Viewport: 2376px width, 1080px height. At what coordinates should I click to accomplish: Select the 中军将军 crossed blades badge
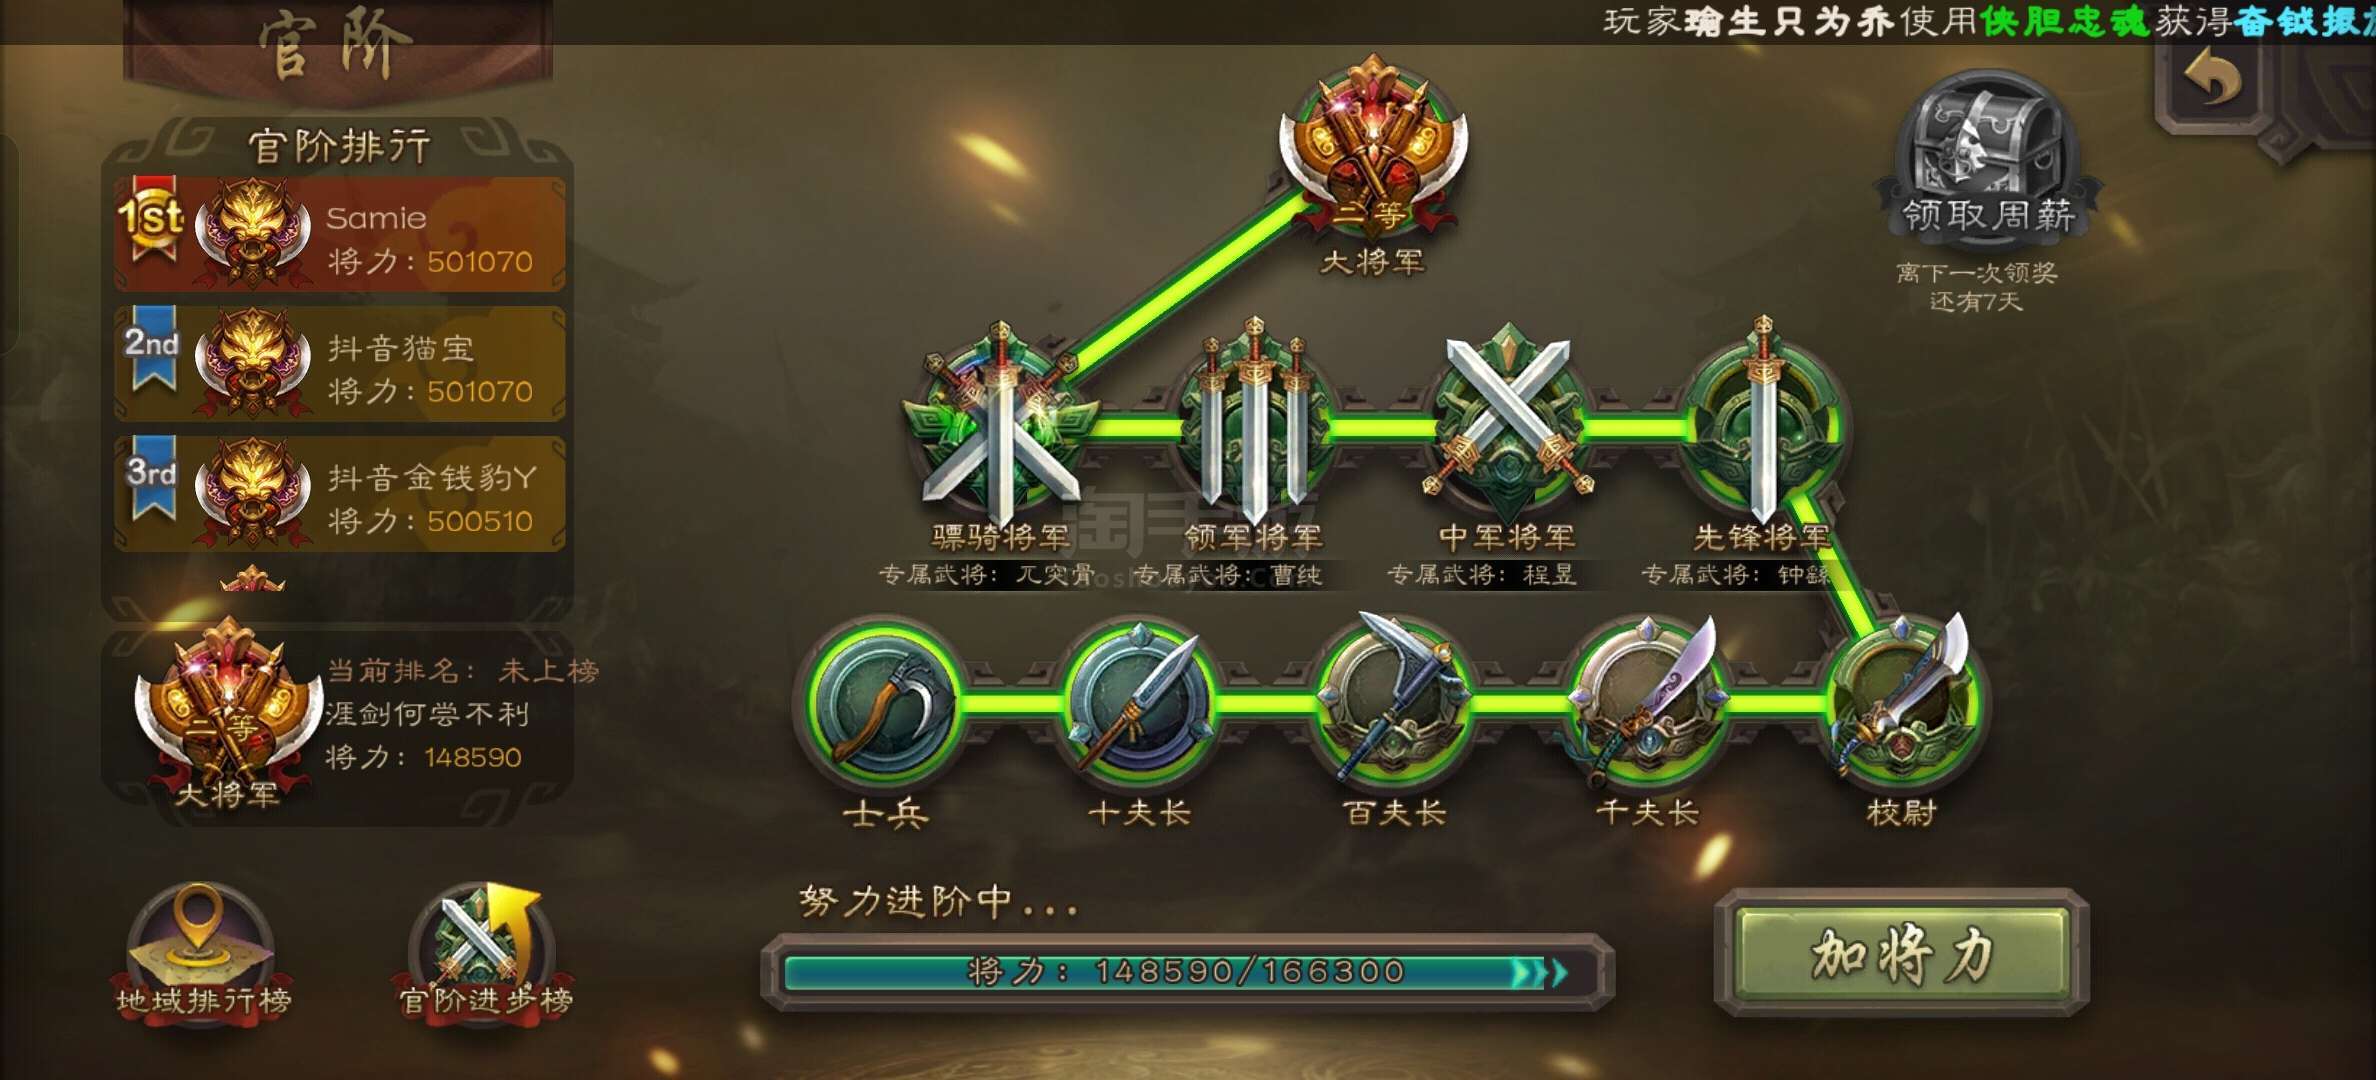1508,420
